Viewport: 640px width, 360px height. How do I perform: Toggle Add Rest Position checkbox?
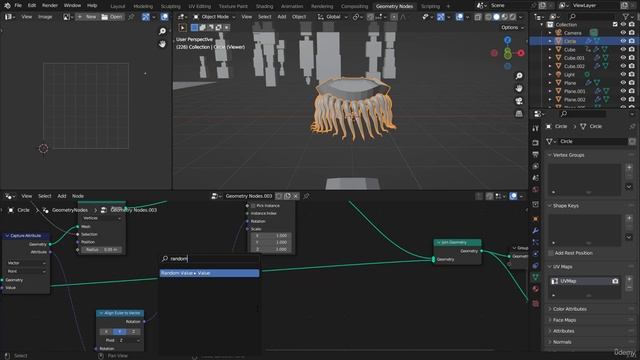coord(551,253)
